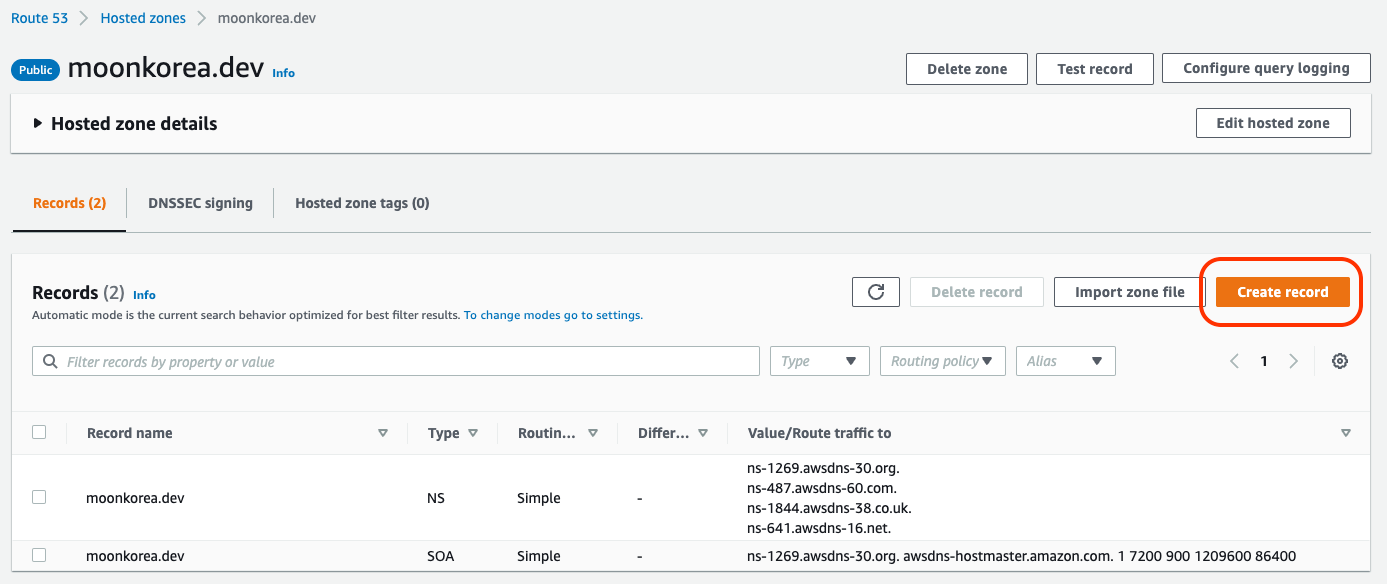Open table preferences gear icon

[x=1340, y=361]
